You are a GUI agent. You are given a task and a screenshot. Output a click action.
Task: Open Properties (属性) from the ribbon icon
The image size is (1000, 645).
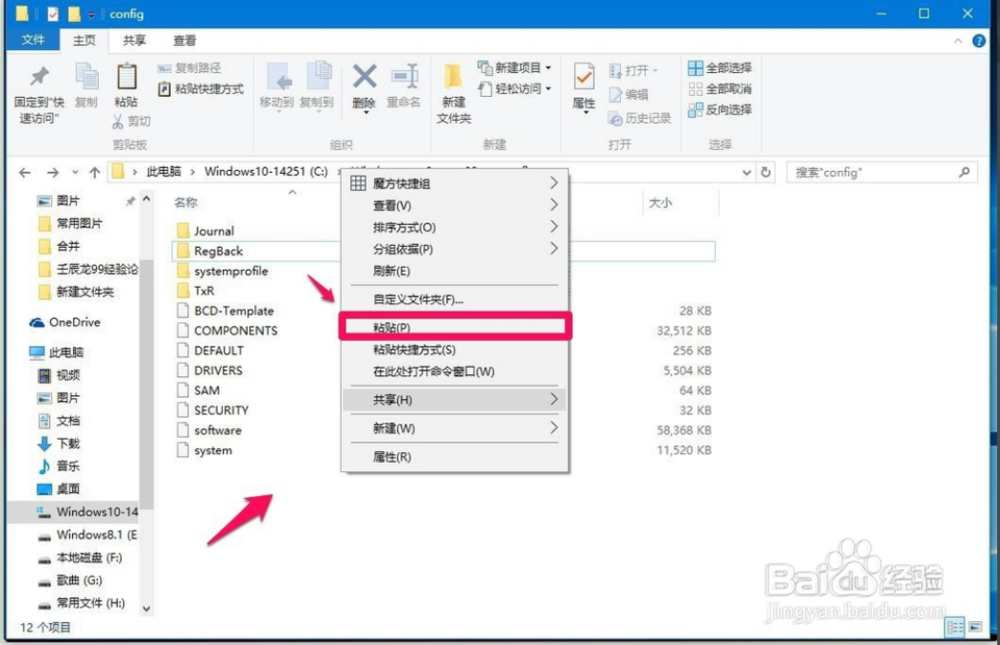[583, 88]
